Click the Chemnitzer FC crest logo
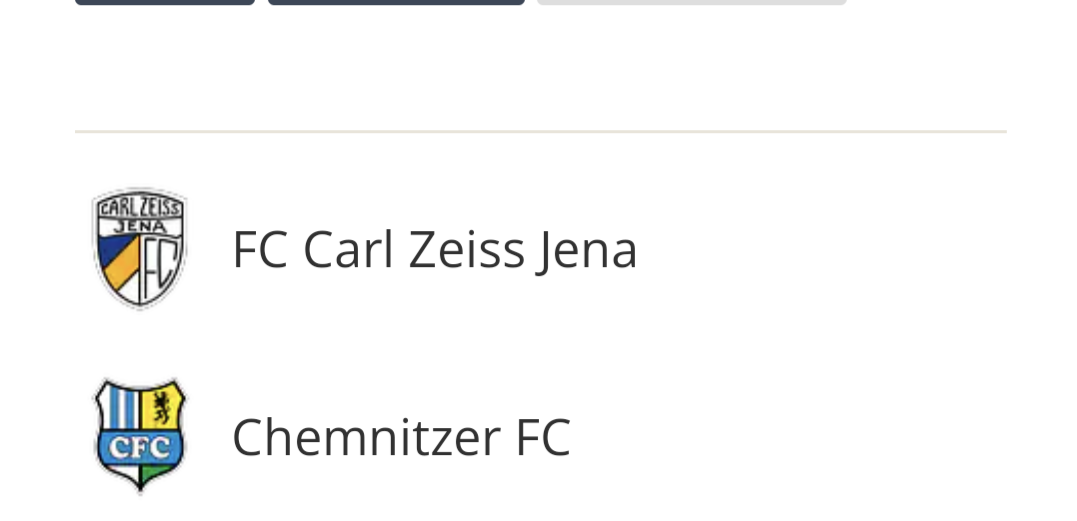The image size is (1077, 521). (x=140, y=435)
